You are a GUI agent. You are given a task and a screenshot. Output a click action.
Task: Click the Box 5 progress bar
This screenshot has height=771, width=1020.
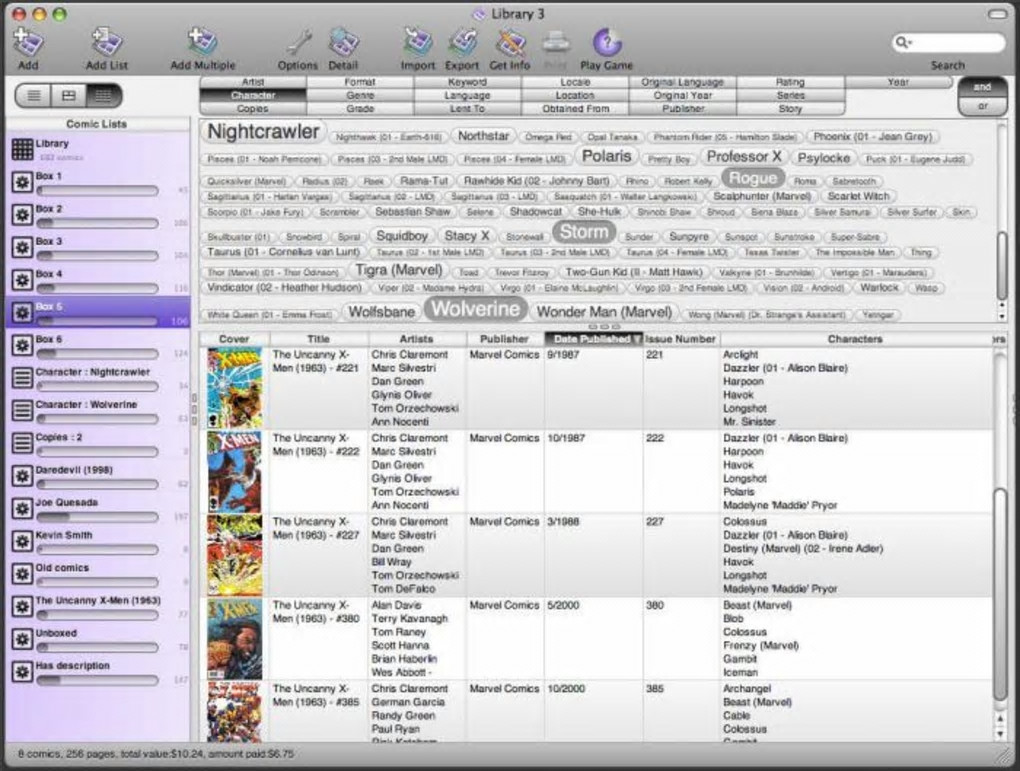pyautogui.click(x=98, y=321)
